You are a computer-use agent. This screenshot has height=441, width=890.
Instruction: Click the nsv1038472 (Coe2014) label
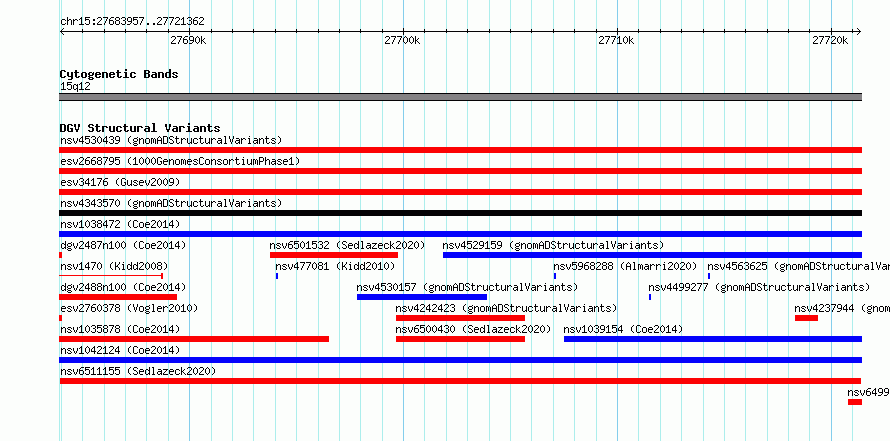(x=120, y=224)
